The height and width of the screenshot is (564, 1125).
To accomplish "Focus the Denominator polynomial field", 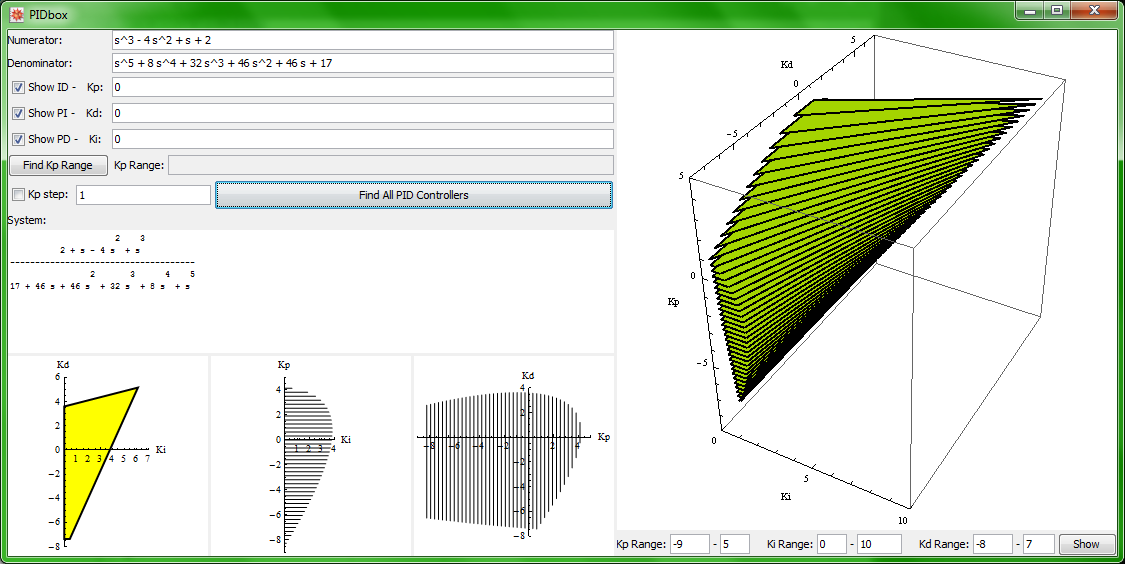I will pyautogui.click(x=362, y=63).
